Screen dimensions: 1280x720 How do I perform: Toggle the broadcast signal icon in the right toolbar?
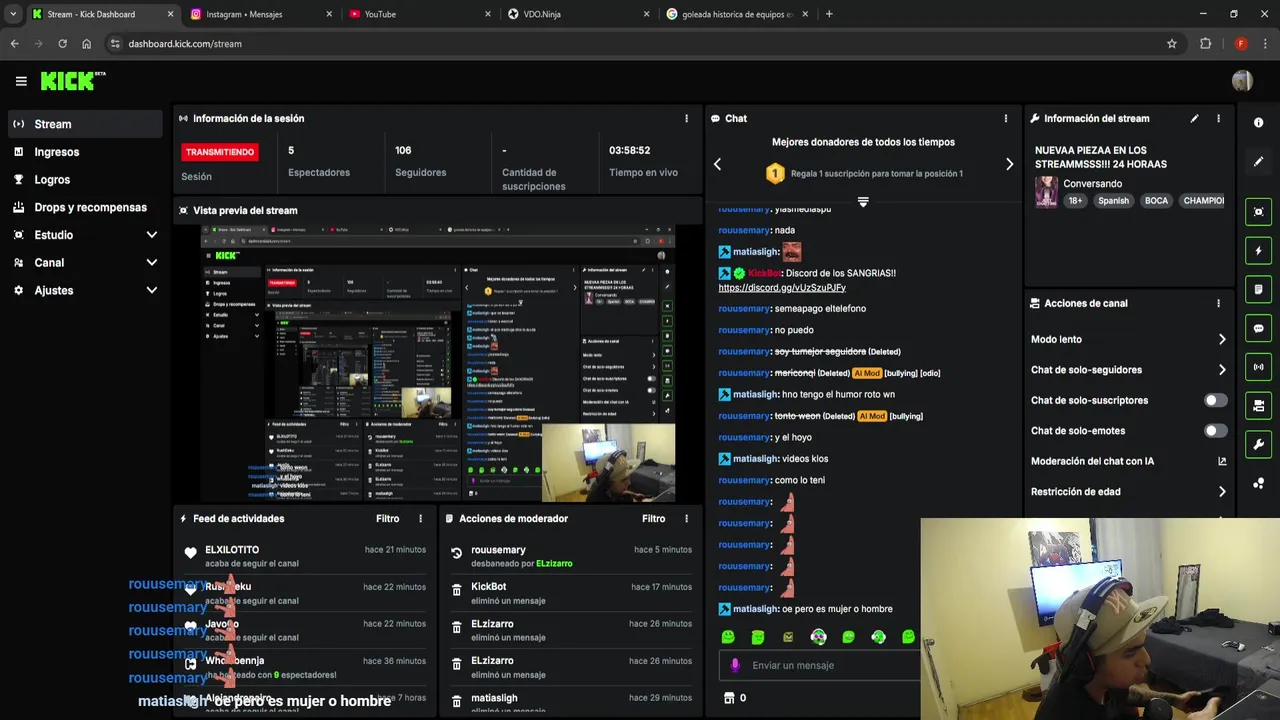point(1258,367)
